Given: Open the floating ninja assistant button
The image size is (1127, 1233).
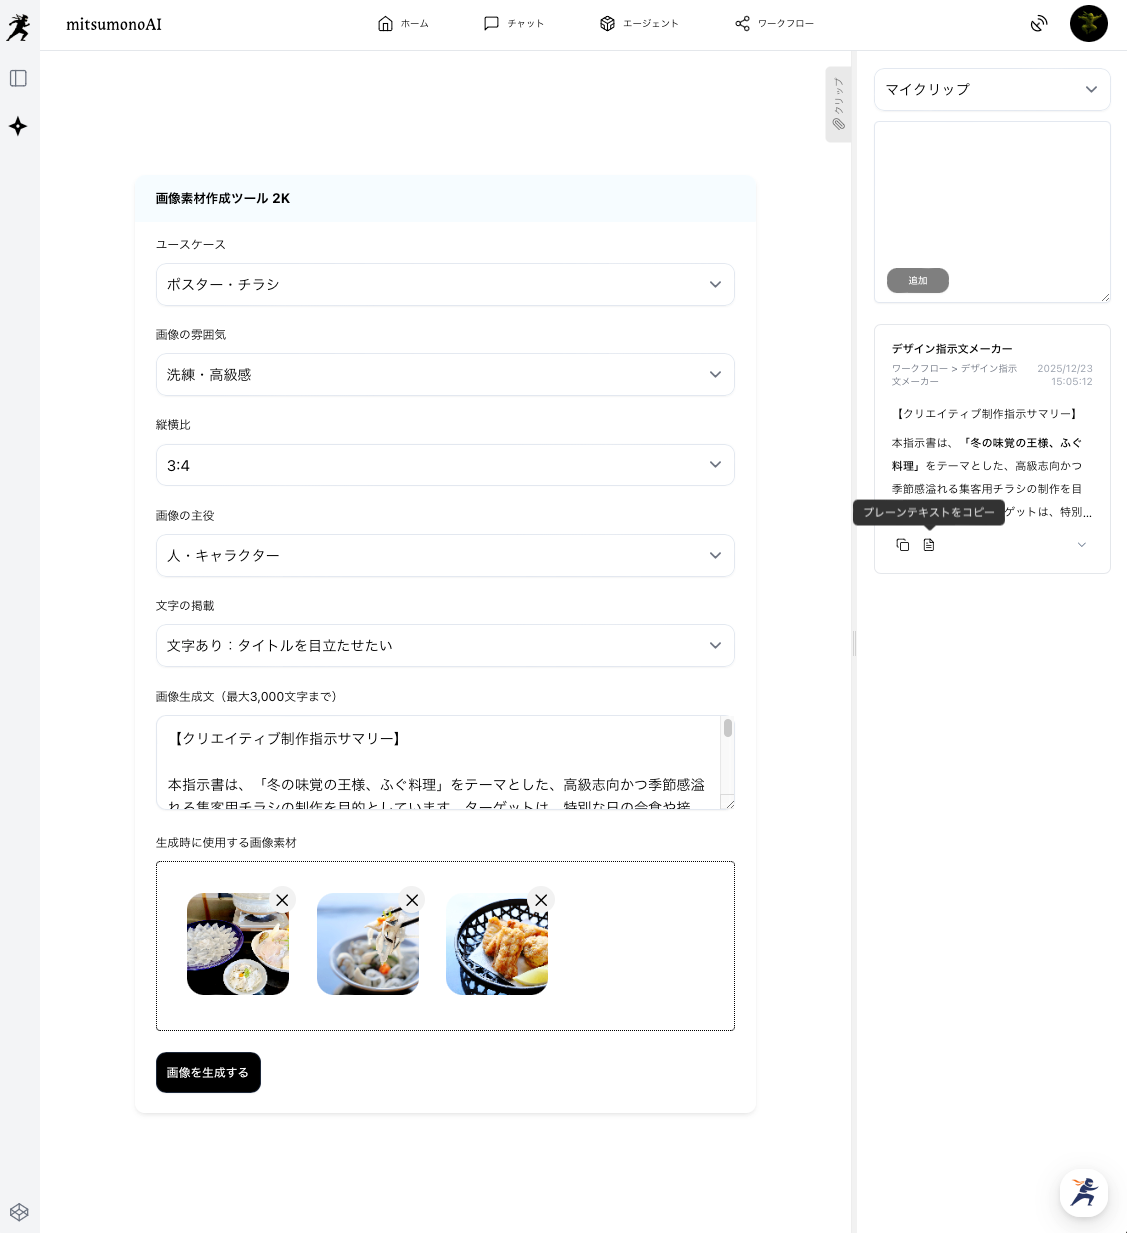Looking at the screenshot, I should click(1083, 1192).
